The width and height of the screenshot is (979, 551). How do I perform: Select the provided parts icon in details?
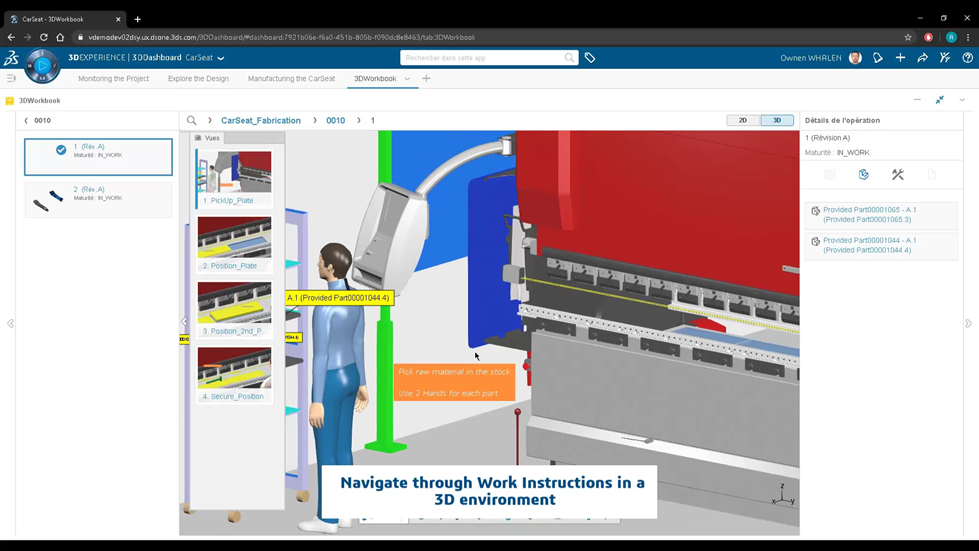(863, 174)
